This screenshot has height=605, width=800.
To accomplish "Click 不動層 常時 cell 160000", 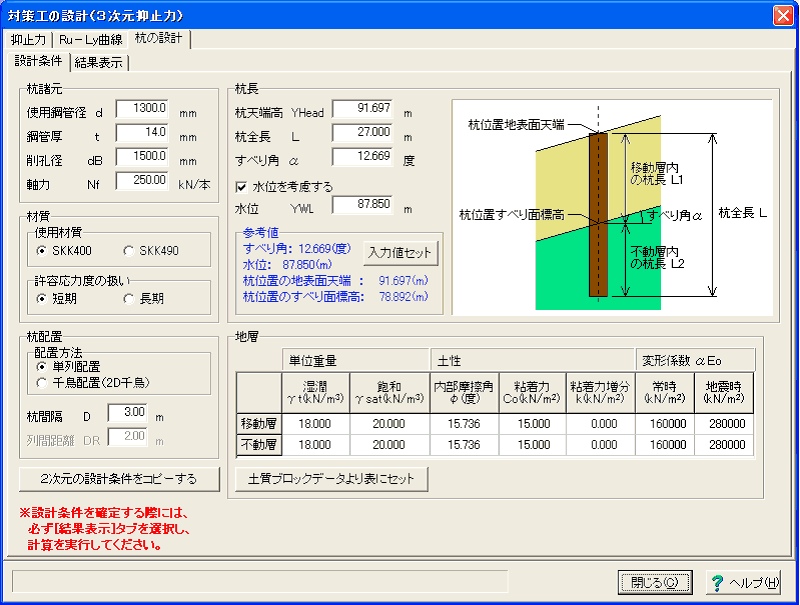I will 665,445.
